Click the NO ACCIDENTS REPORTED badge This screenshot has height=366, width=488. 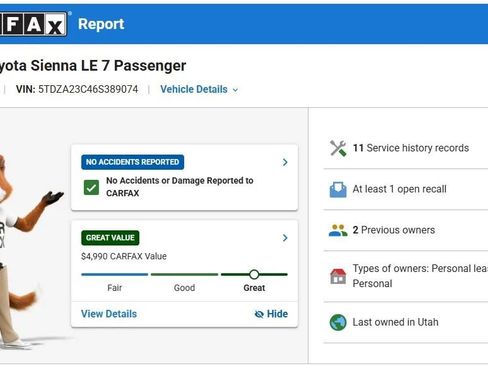tap(133, 162)
